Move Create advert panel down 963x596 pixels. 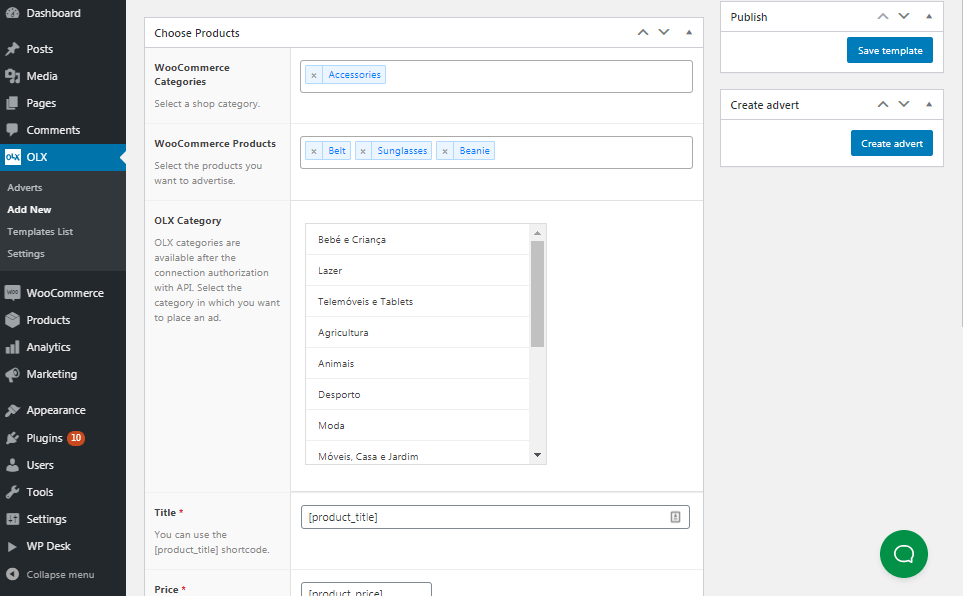point(904,104)
